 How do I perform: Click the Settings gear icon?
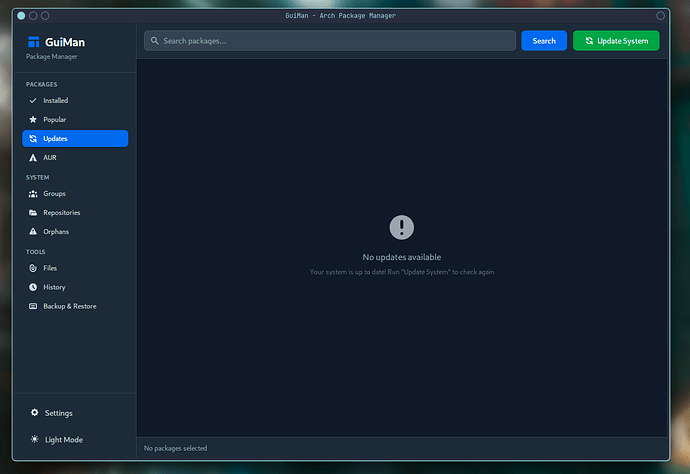[x=35, y=413]
